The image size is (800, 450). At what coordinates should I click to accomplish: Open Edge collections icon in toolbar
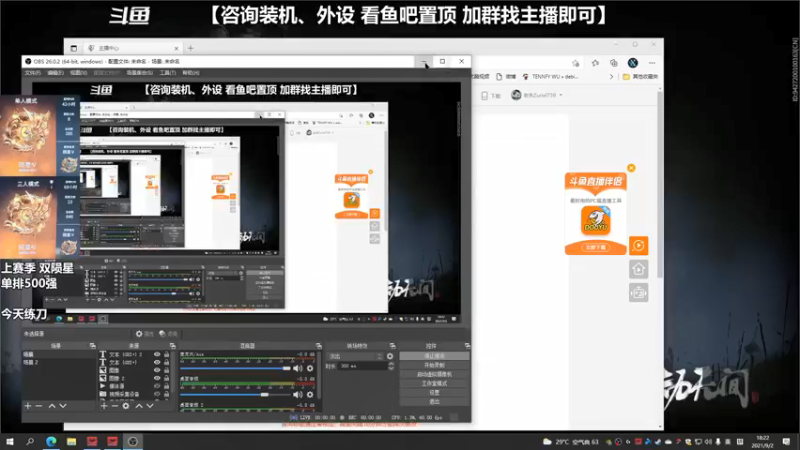coord(614,63)
